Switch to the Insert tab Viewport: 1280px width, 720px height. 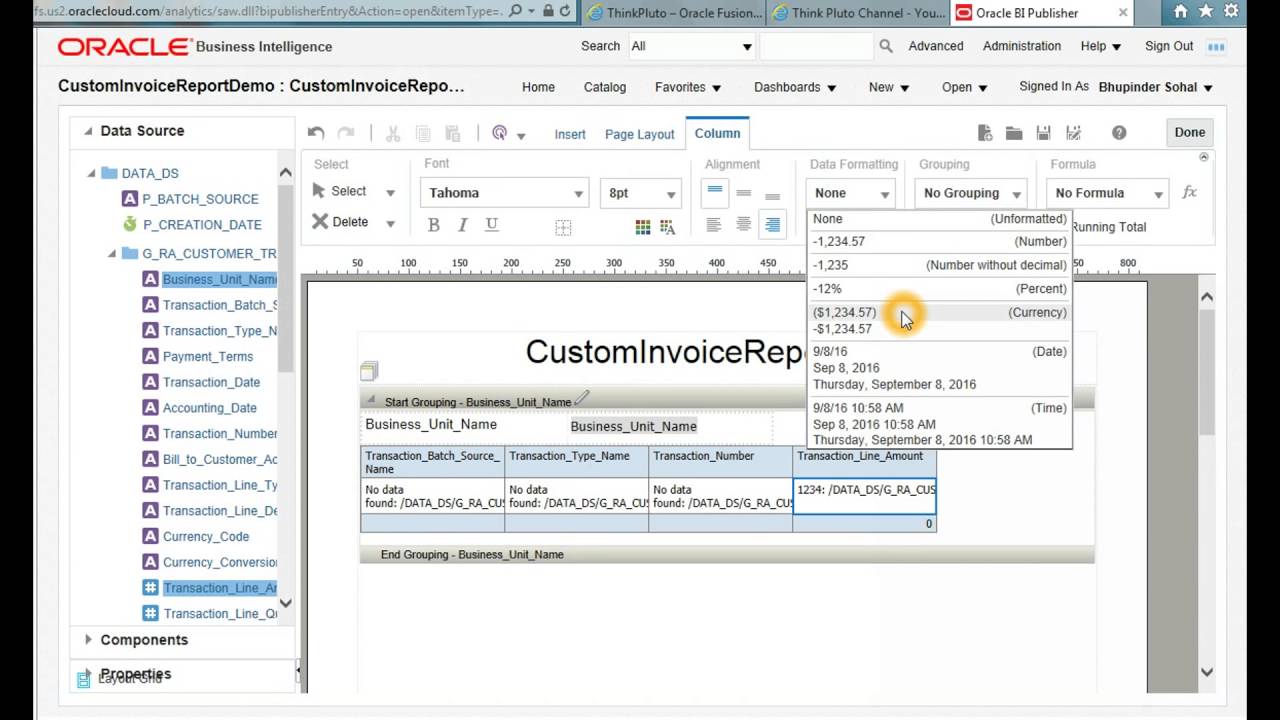(x=570, y=134)
